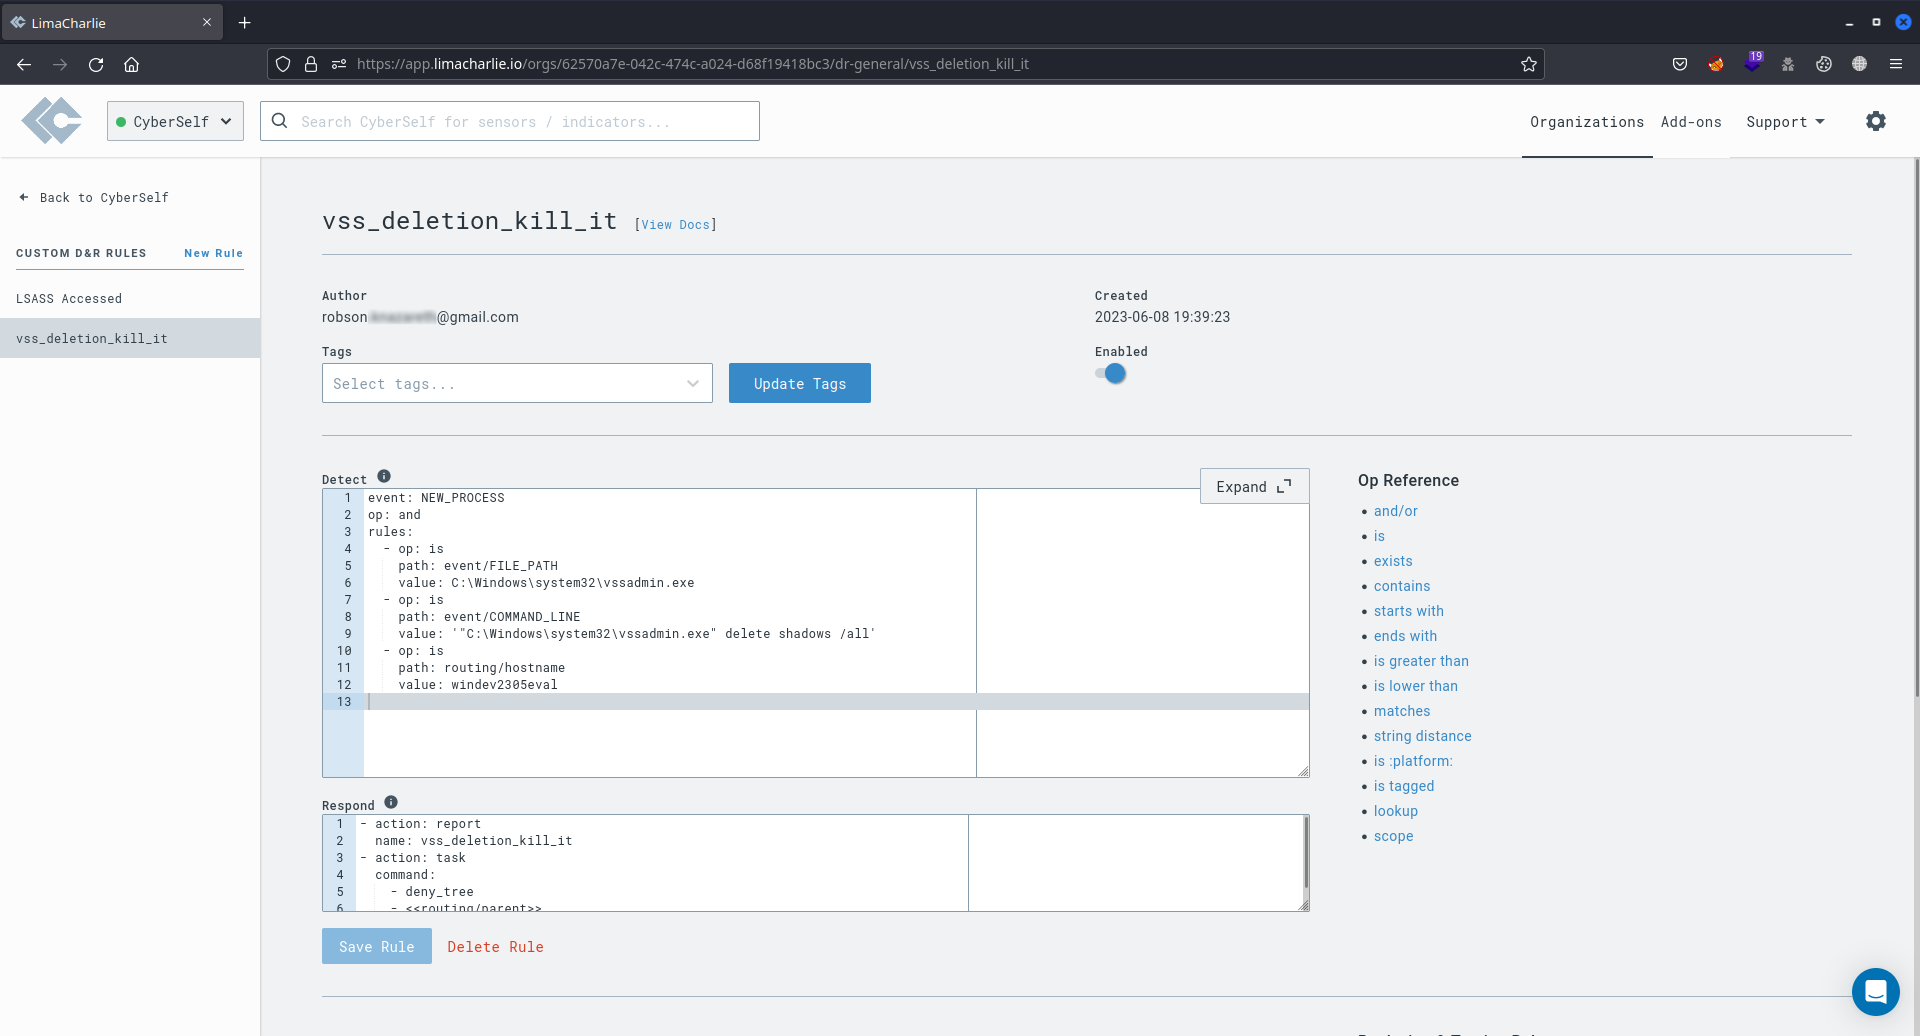Screen dimensions: 1920x1036
Task: Open the starts with op reference
Action: tap(1408, 611)
